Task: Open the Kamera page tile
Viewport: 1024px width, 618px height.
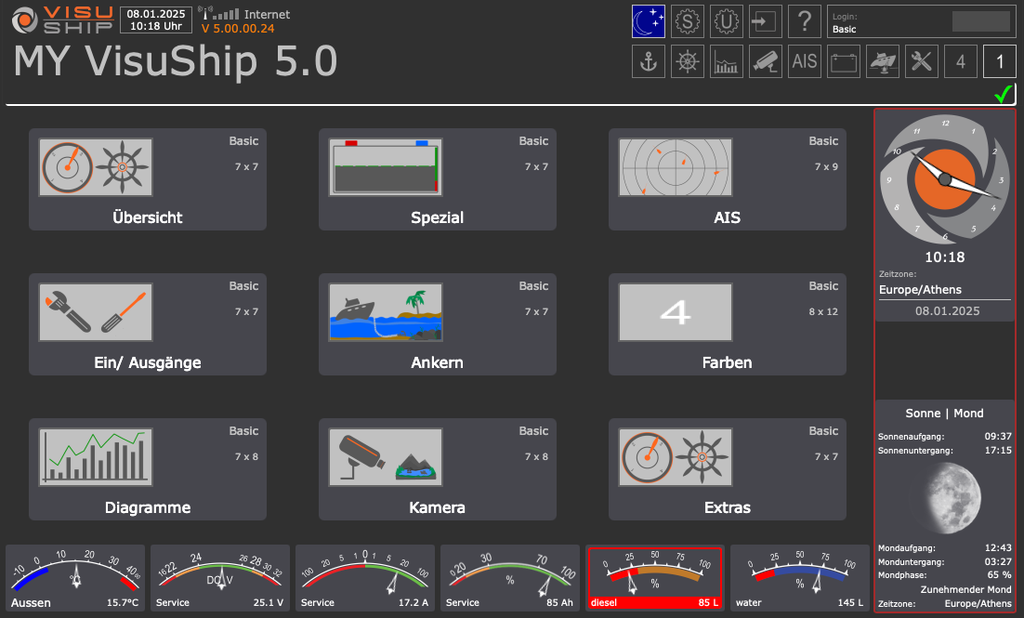Action: [x=438, y=469]
